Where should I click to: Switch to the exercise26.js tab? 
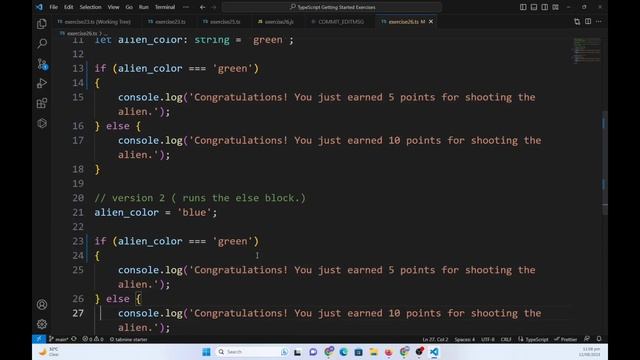276,22
